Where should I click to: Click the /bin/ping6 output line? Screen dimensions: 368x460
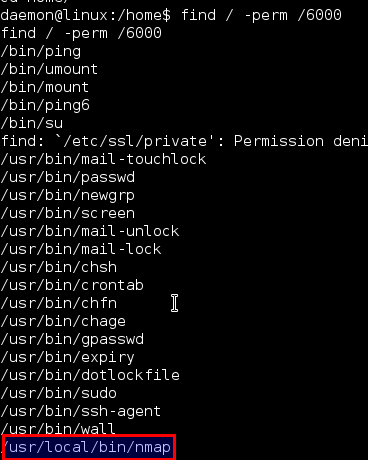click(x=45, y=106)
